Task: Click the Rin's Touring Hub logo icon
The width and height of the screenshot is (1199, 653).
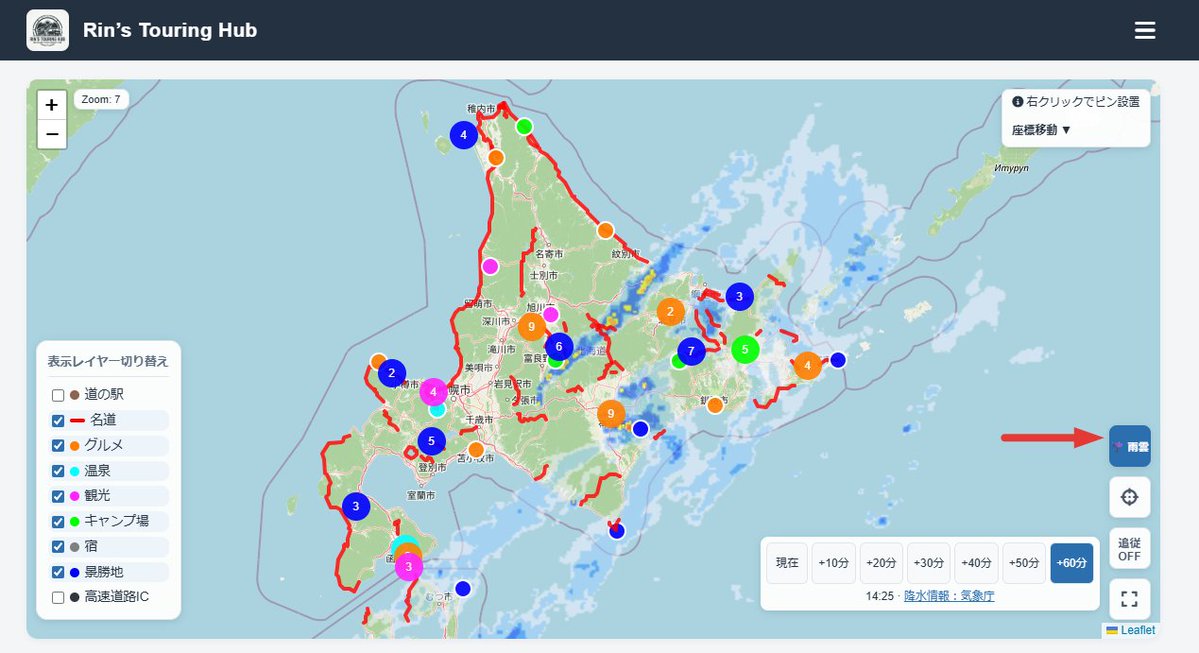Action: [x=47, y=31]
